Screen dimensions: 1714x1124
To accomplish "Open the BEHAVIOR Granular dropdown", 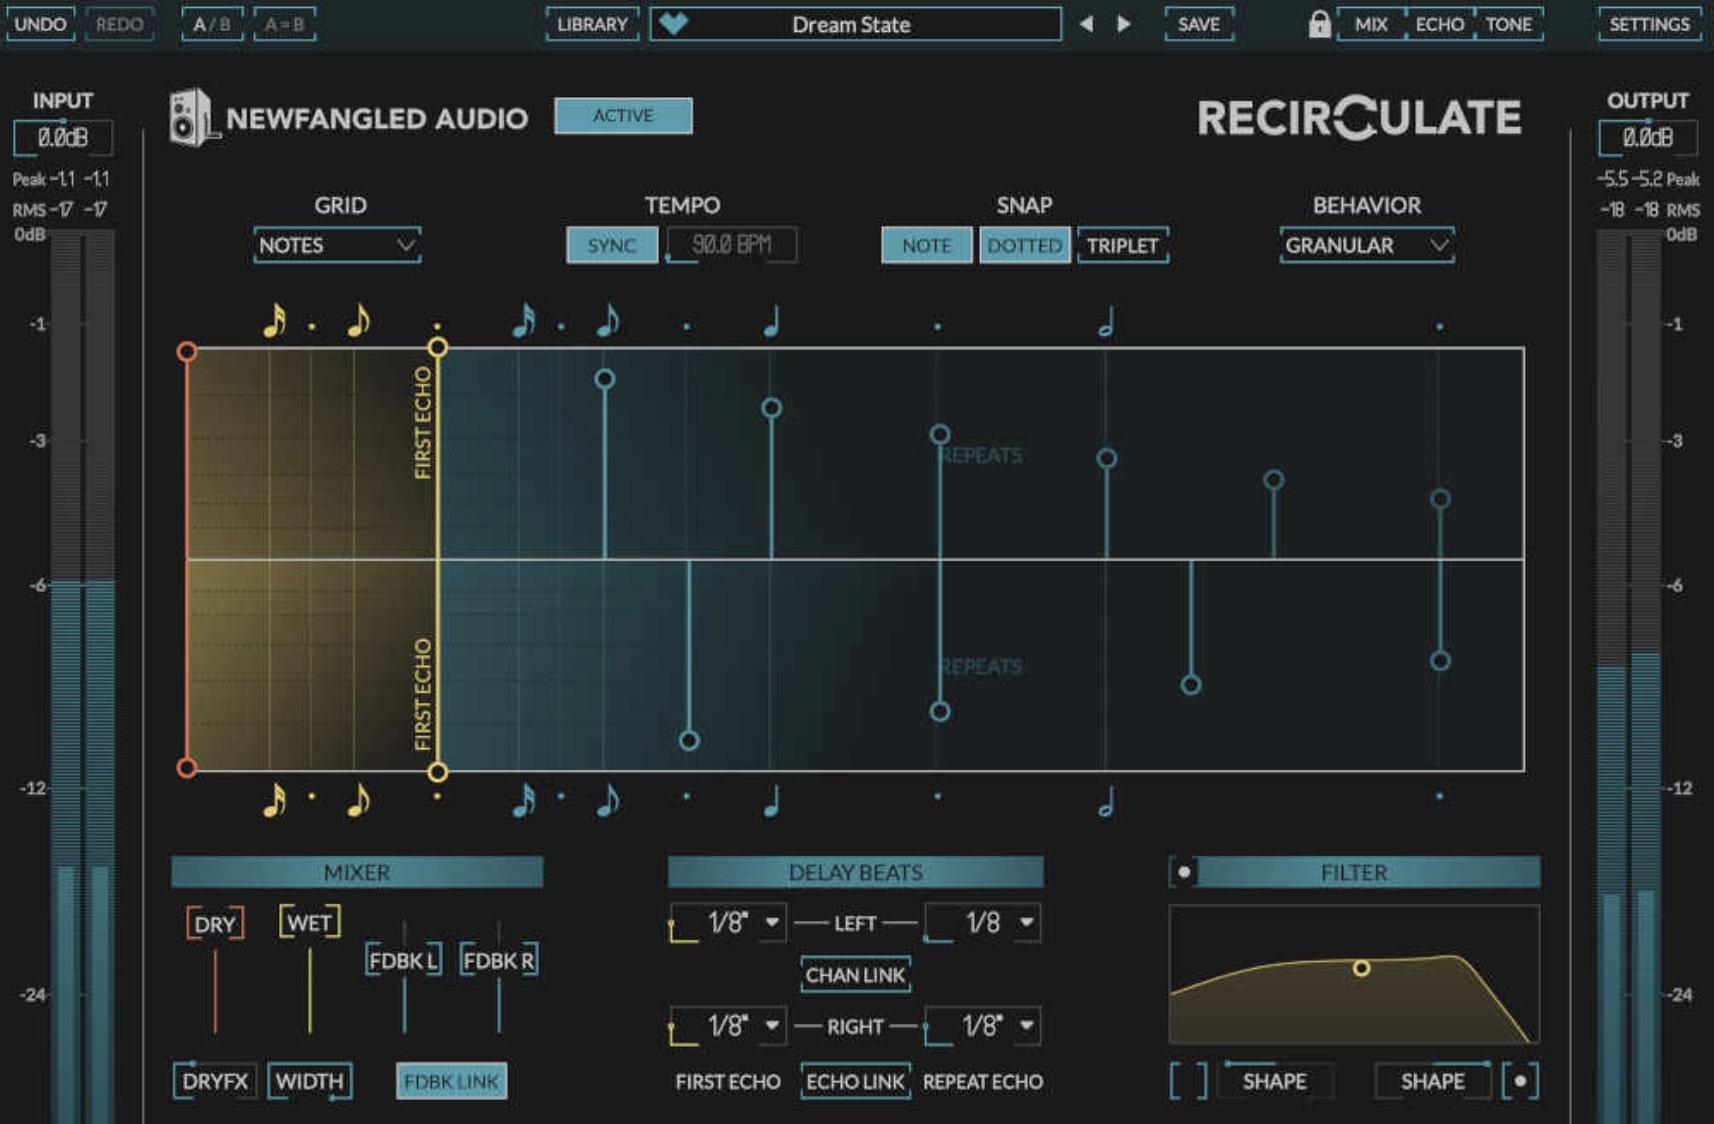I will [x=1366, y=245].
